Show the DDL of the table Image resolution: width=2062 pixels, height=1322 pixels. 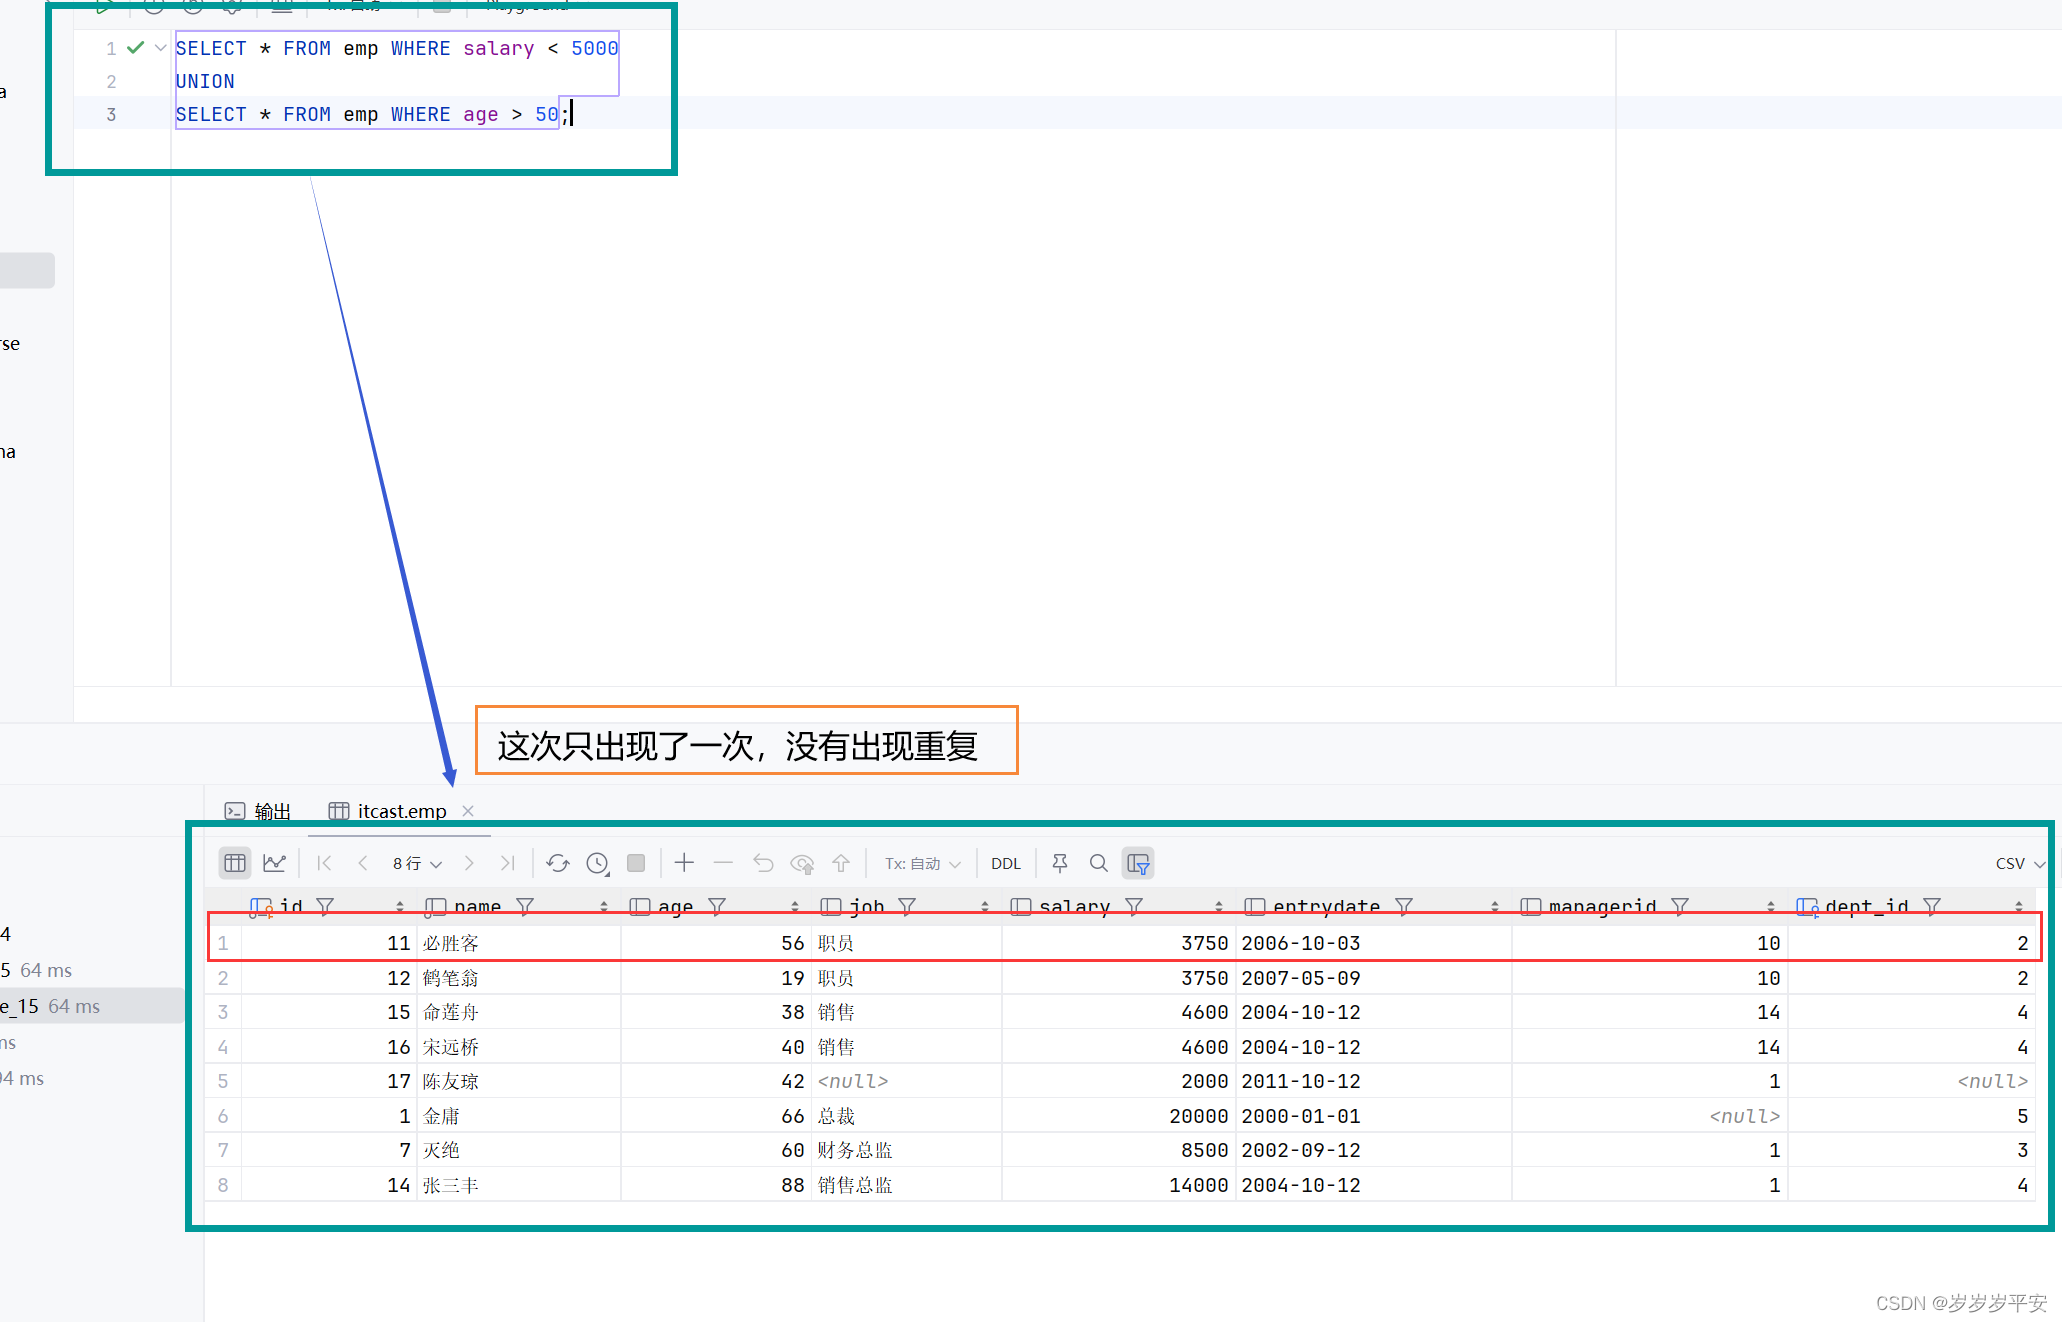tap(1006, 863)
